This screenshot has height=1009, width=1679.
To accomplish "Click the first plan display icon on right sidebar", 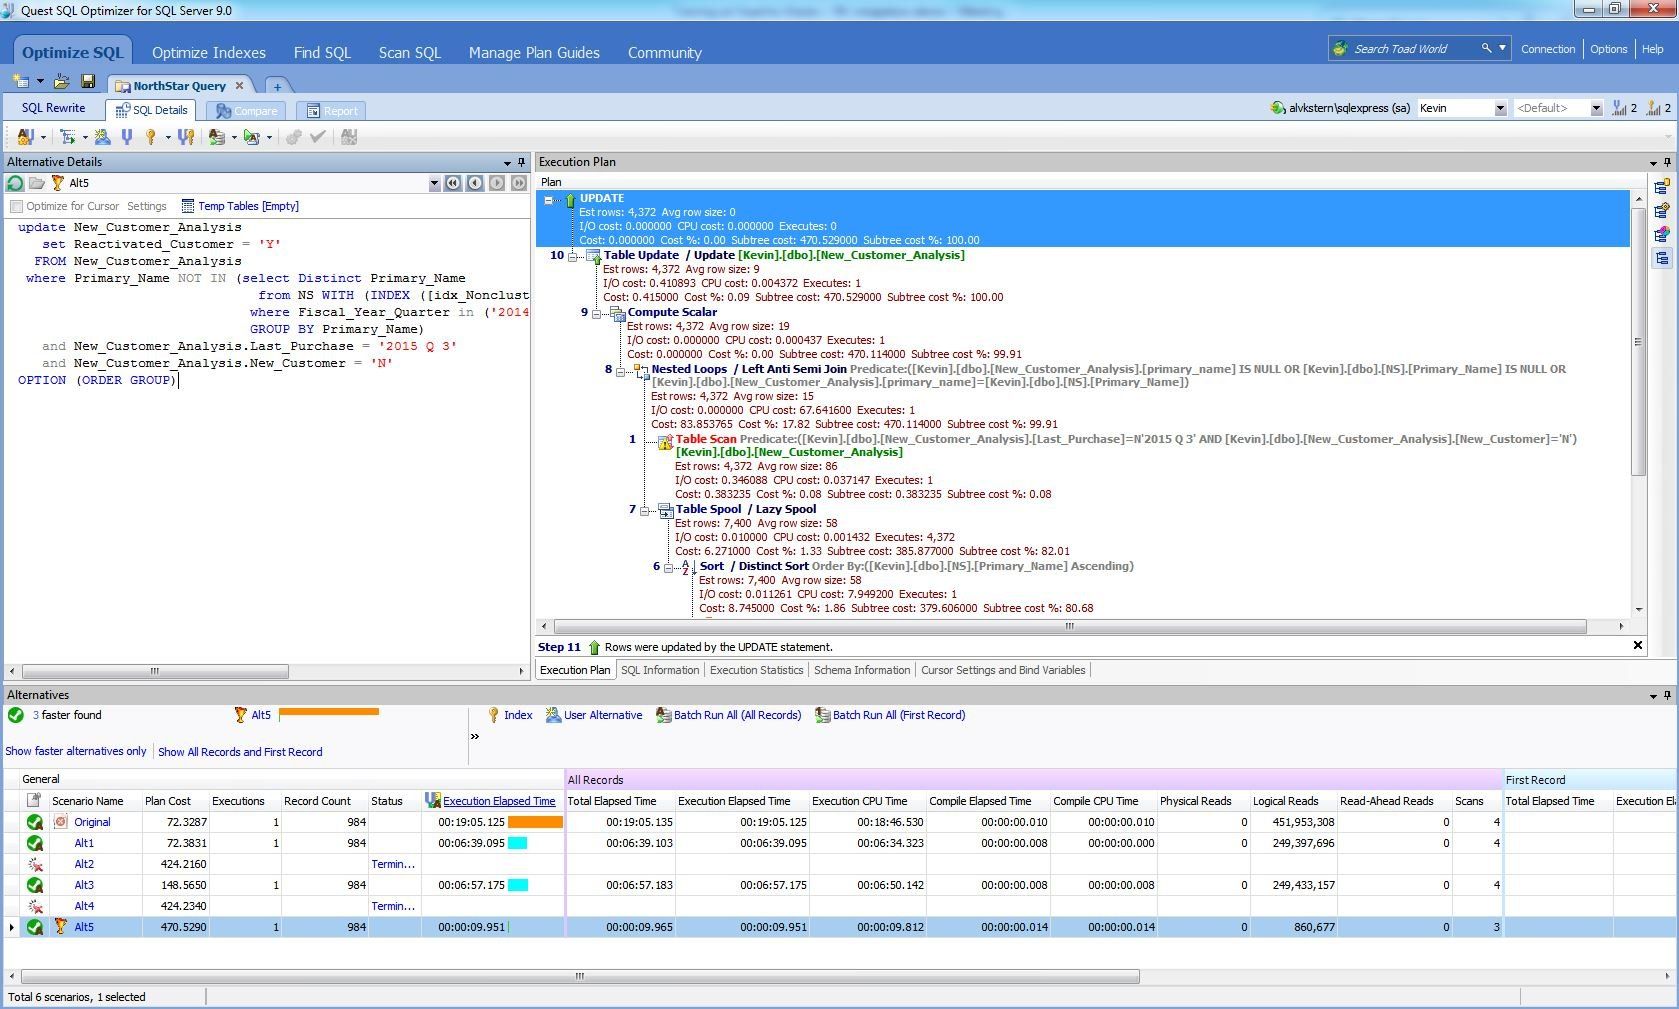I will click(x=1662, y=187).
